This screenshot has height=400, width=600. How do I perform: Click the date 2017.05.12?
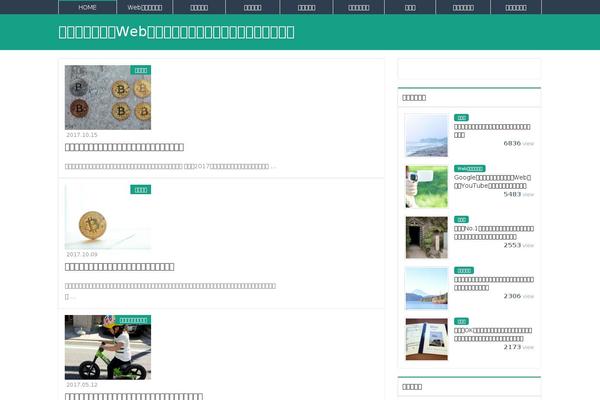pos(82,385)
